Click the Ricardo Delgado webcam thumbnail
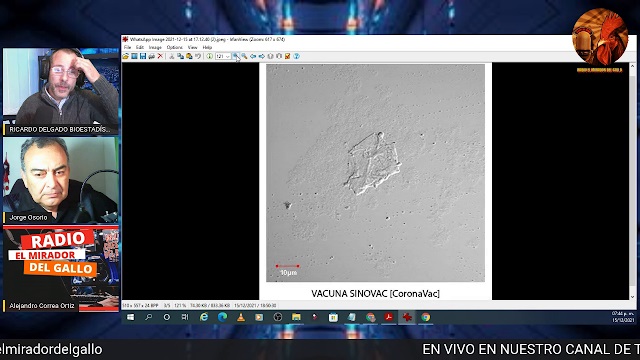Image resolution: width=640 pixels, height=360 pixels. pyautogui.click(x=61, y=91)
